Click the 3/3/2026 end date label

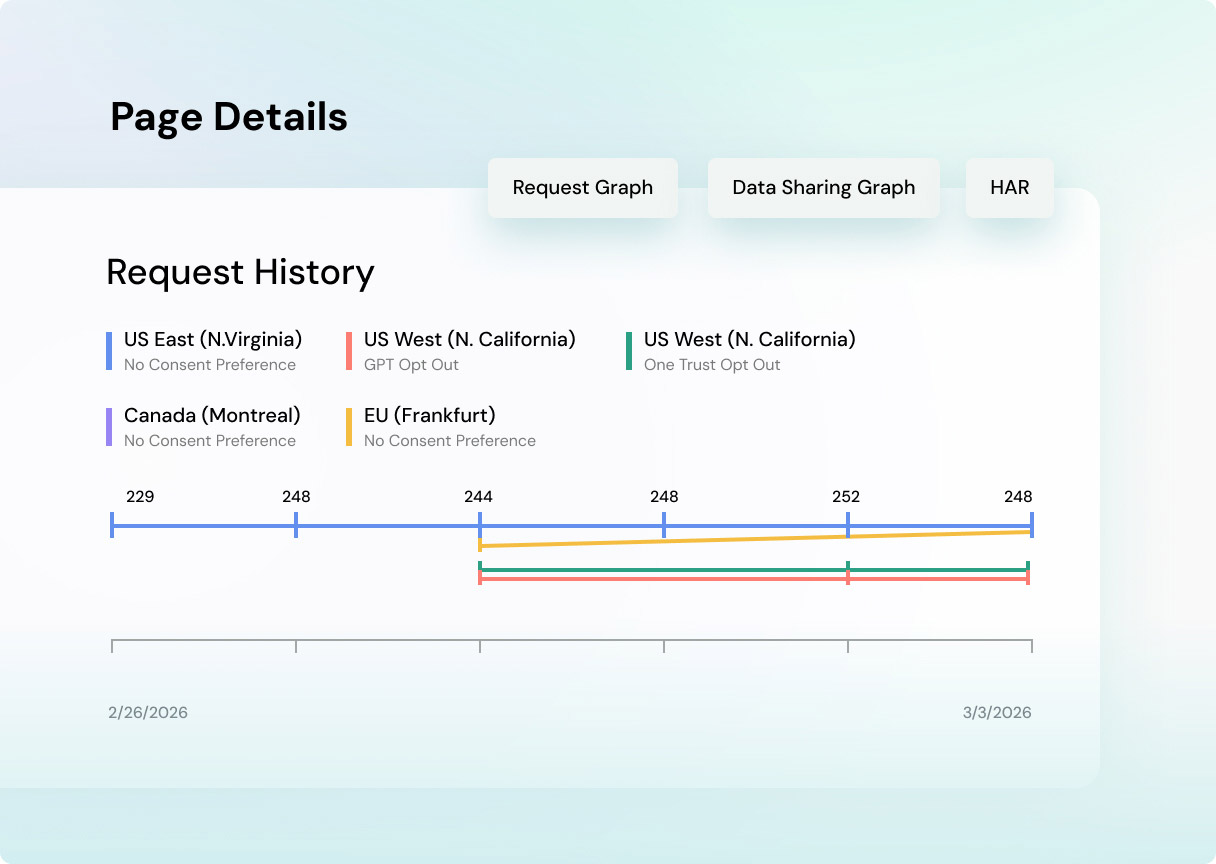[997, 712]
